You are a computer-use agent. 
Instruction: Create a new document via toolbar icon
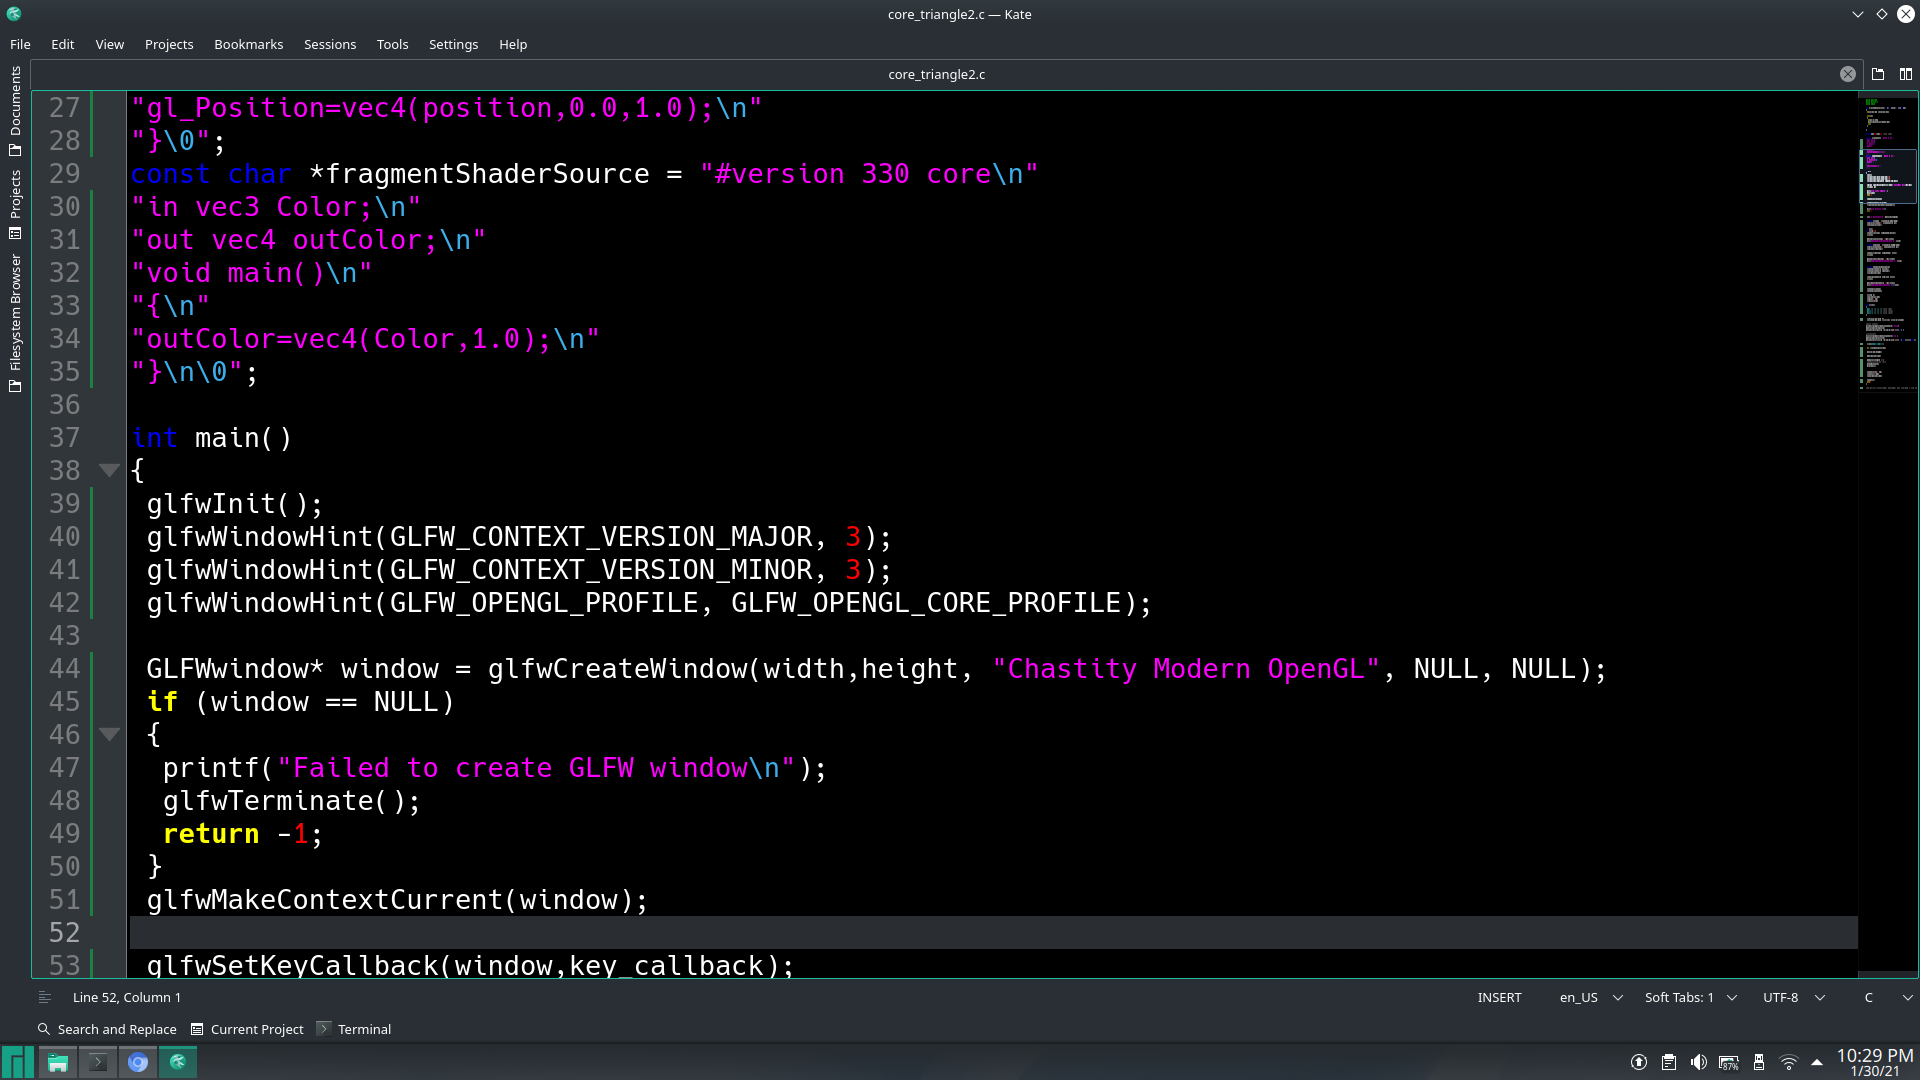click(x=1878, y=73)
